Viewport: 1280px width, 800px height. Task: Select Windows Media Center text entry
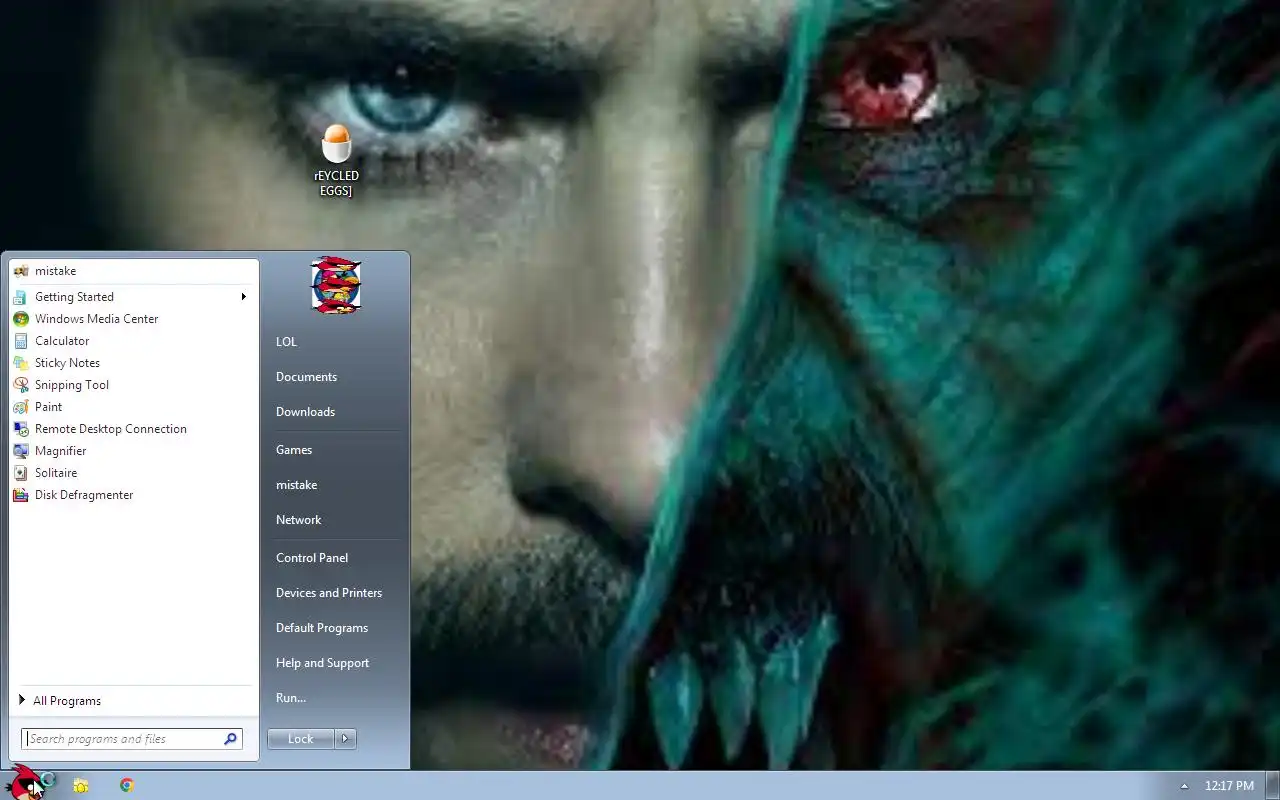(96, 319)
